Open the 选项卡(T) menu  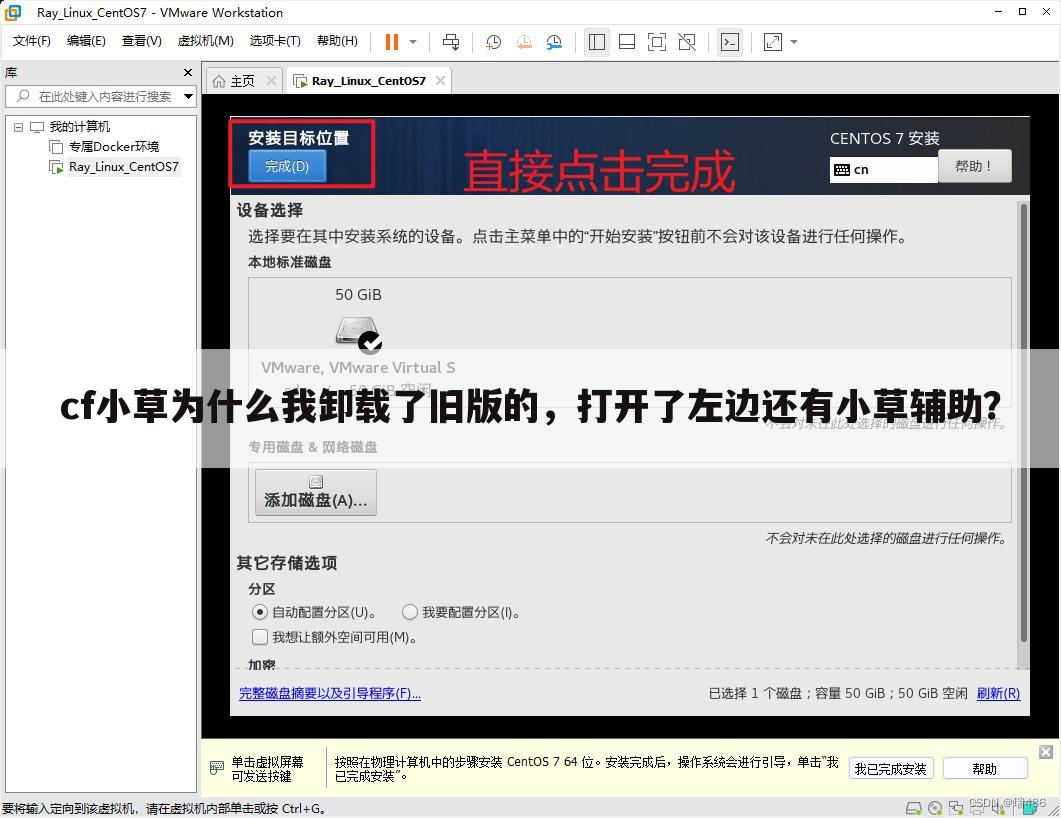[x=275, y=41]
